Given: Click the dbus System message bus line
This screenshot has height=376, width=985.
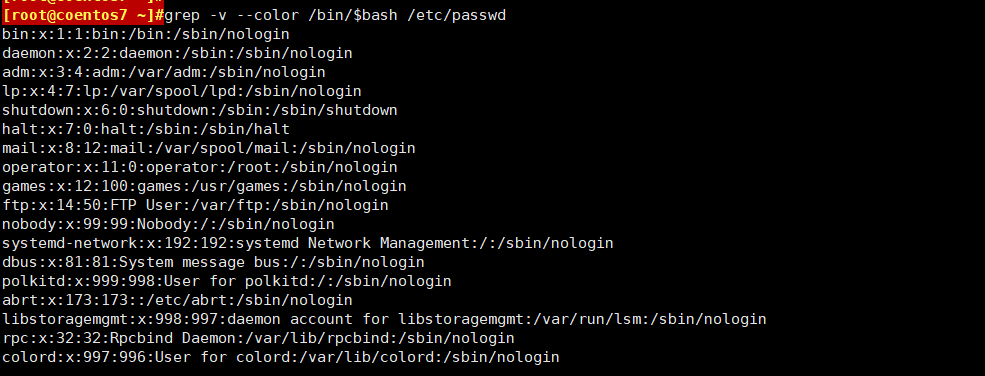Looking at the screenshot, I should (x=213, y=262).
